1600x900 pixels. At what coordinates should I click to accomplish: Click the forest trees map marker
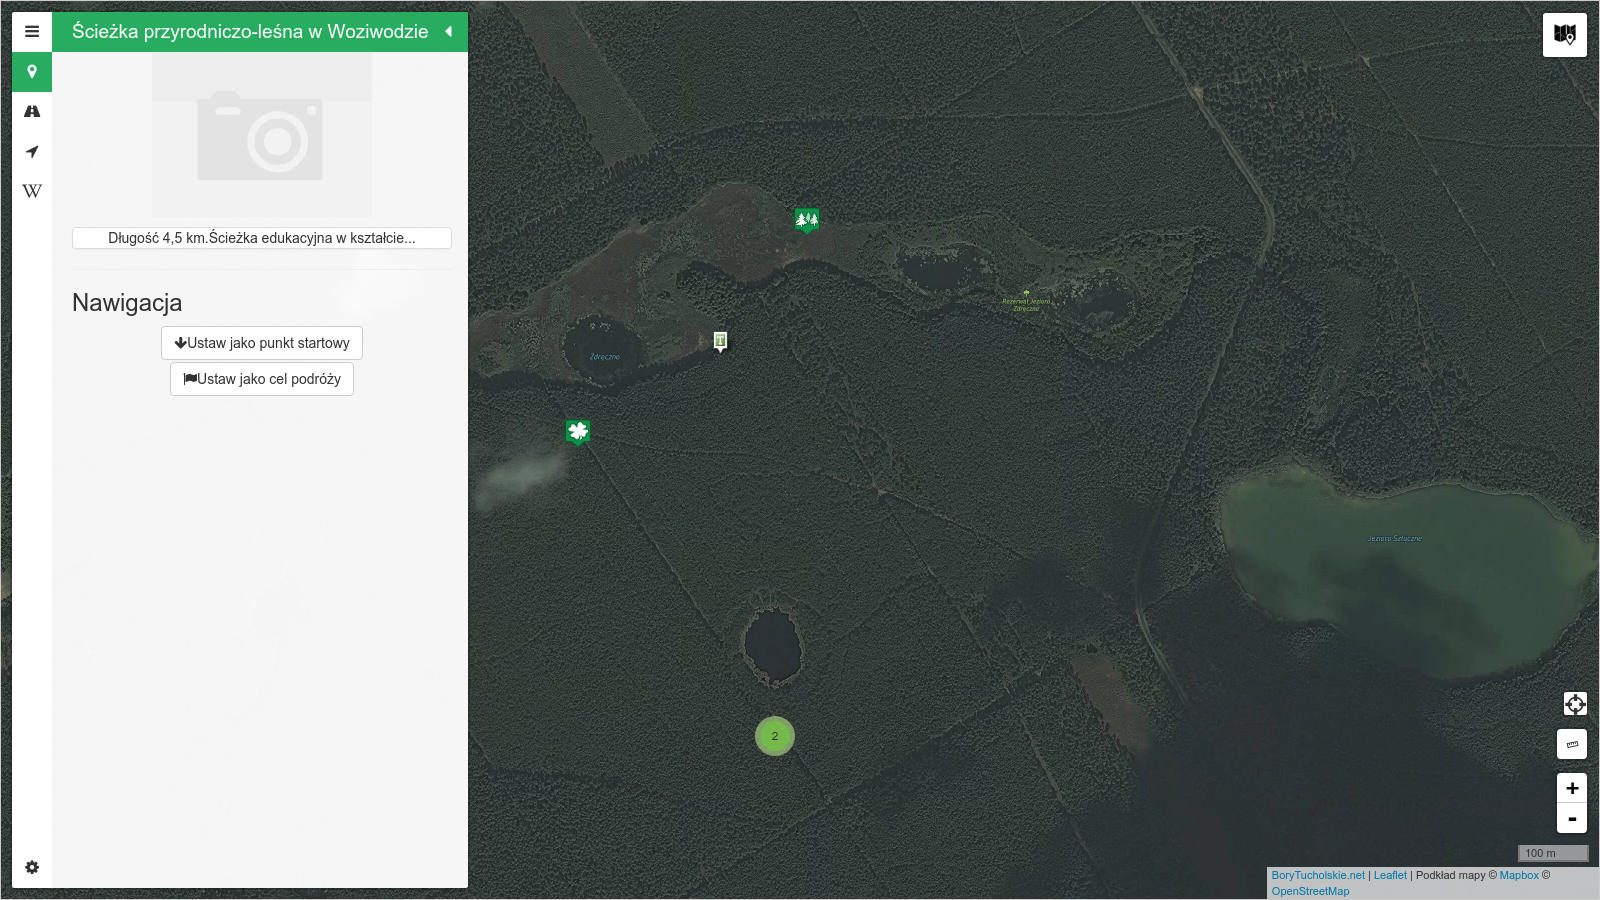tap(806, 219)
